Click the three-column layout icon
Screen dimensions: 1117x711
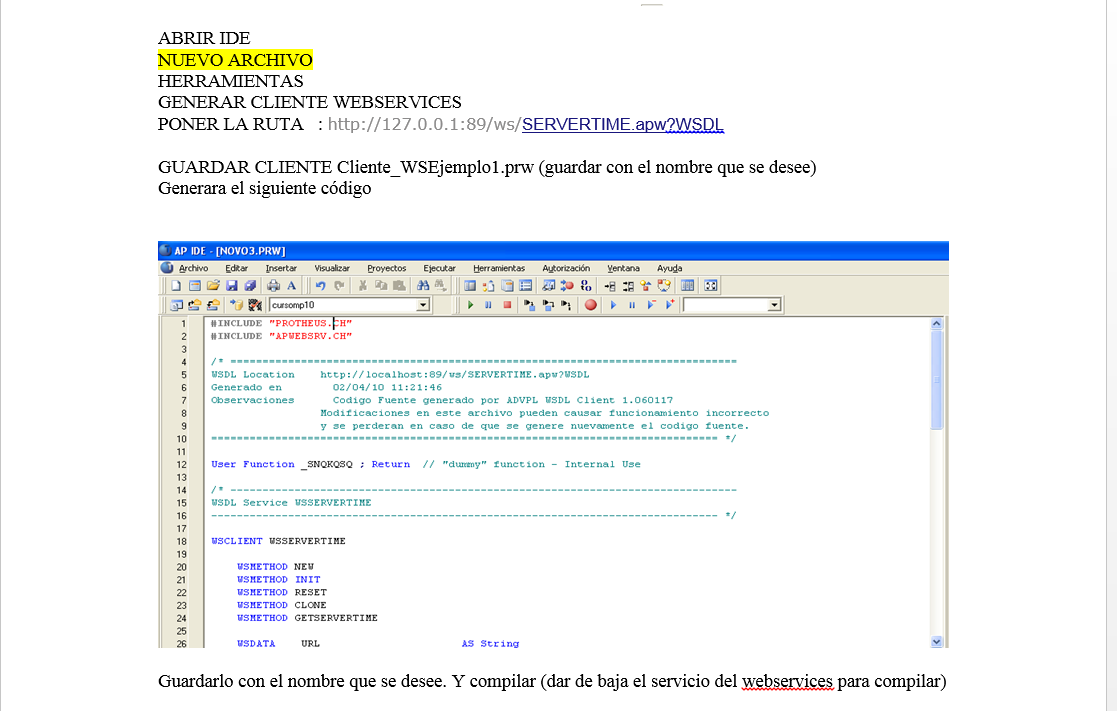click(x=687, y=286)
